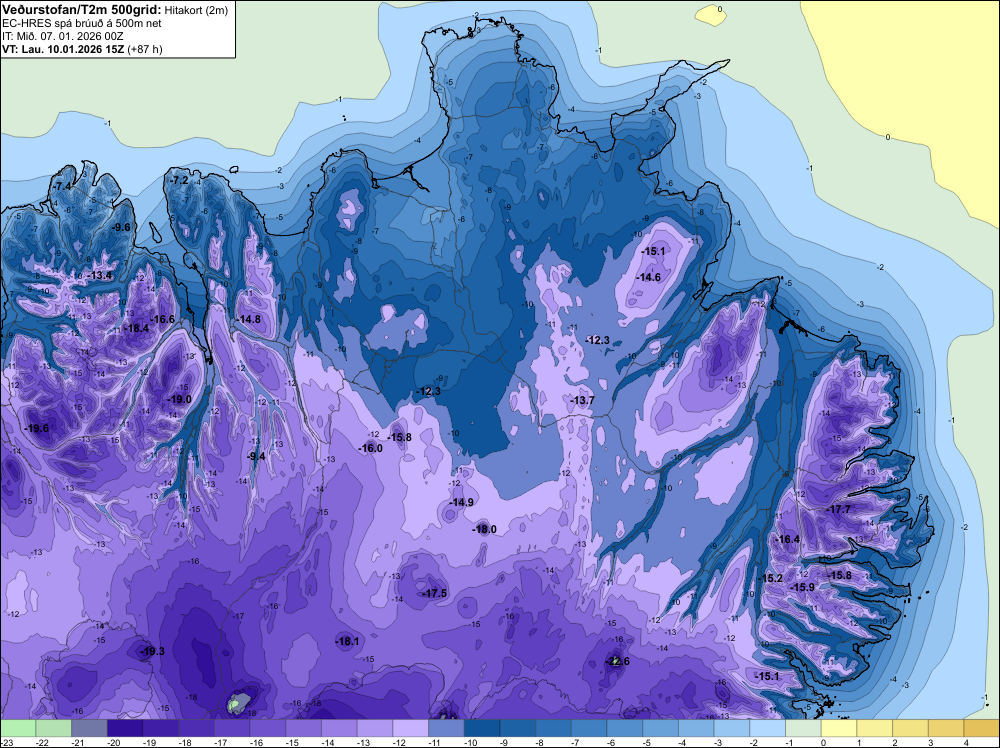Click the -22.6 temperature label on map
This screenshot has height=748, width=1000.
[617, 661]
